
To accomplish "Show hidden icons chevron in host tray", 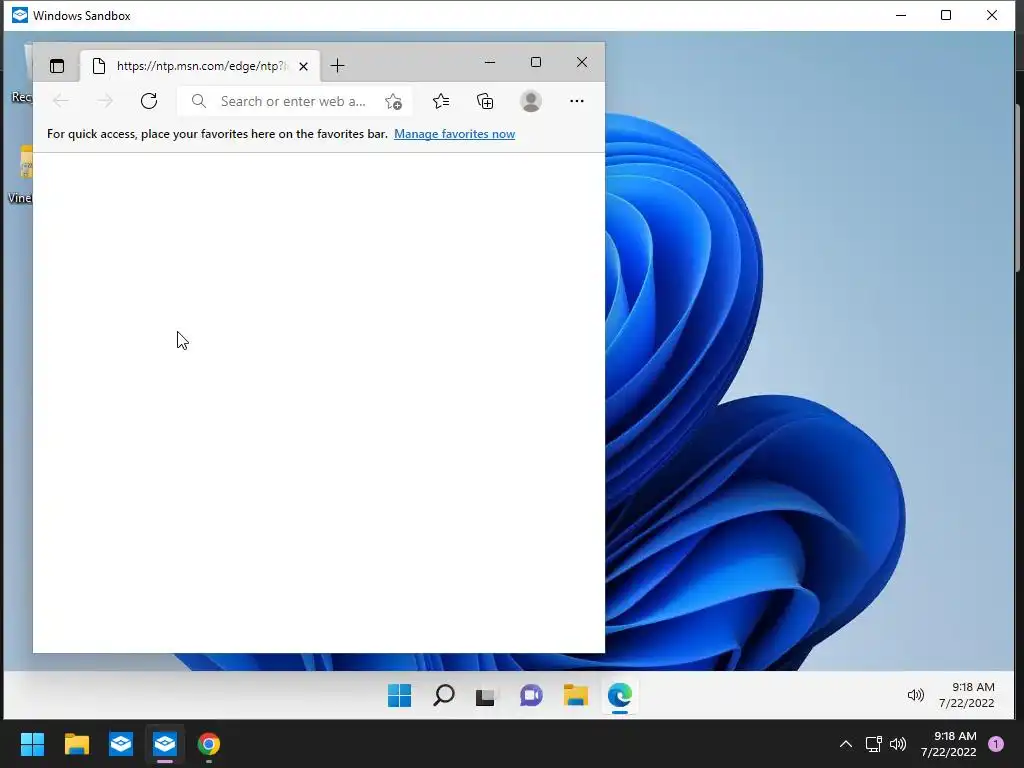I will click(846, 744).
